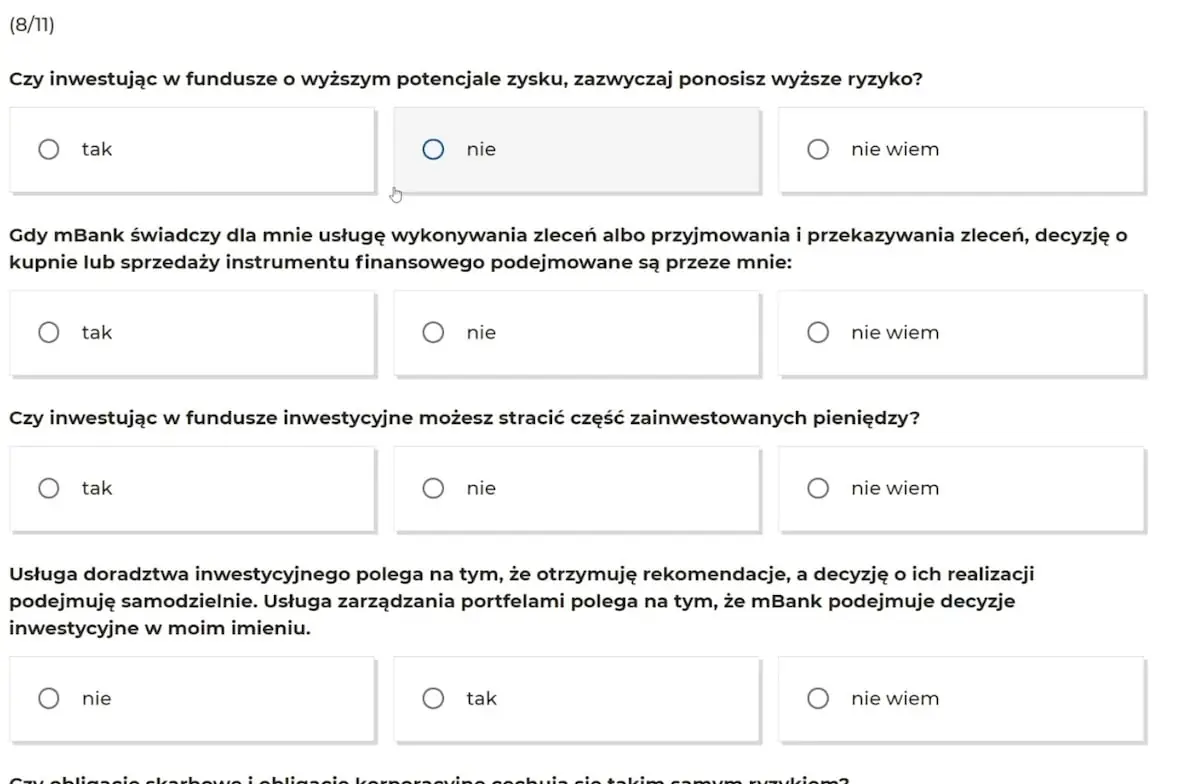Select tak for the investment advisory question

(x=577, y=698)
